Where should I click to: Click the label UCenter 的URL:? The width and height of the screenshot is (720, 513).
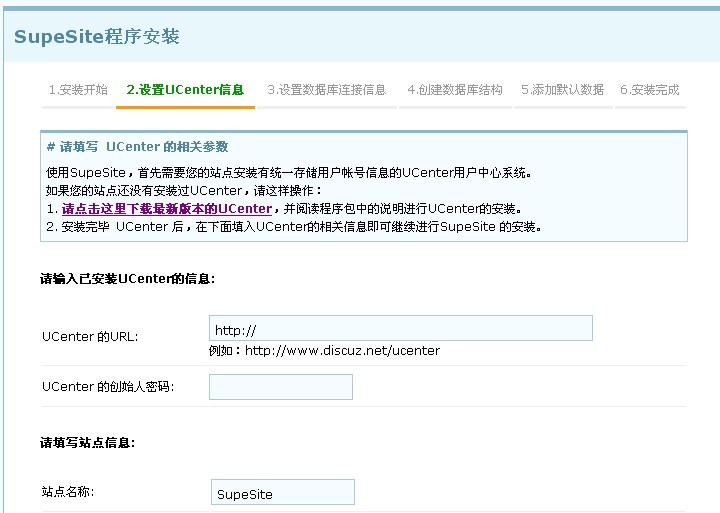tap(90, 337)
